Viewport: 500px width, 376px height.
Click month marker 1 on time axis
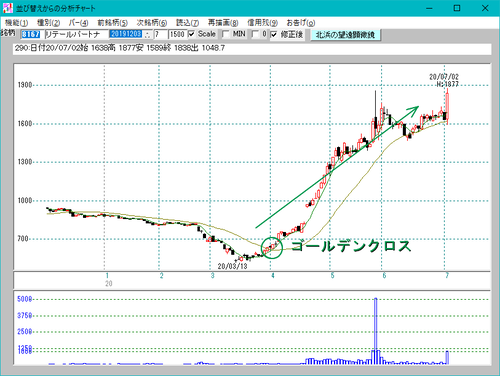point(107,276)
